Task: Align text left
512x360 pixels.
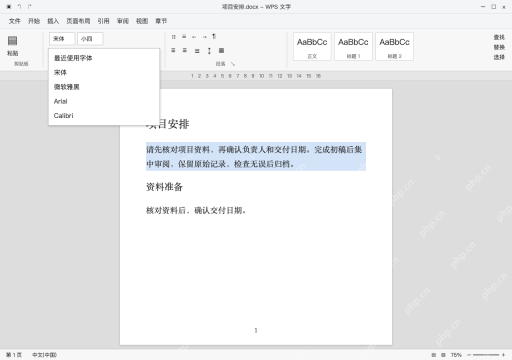Action: (x=173, y=50)
